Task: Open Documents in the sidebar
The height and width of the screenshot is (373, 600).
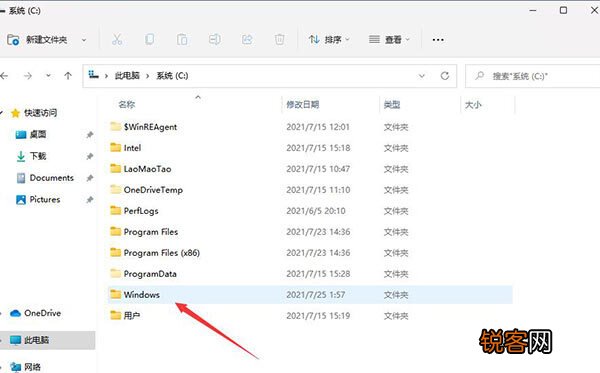Action: click(x=52, y=178)
